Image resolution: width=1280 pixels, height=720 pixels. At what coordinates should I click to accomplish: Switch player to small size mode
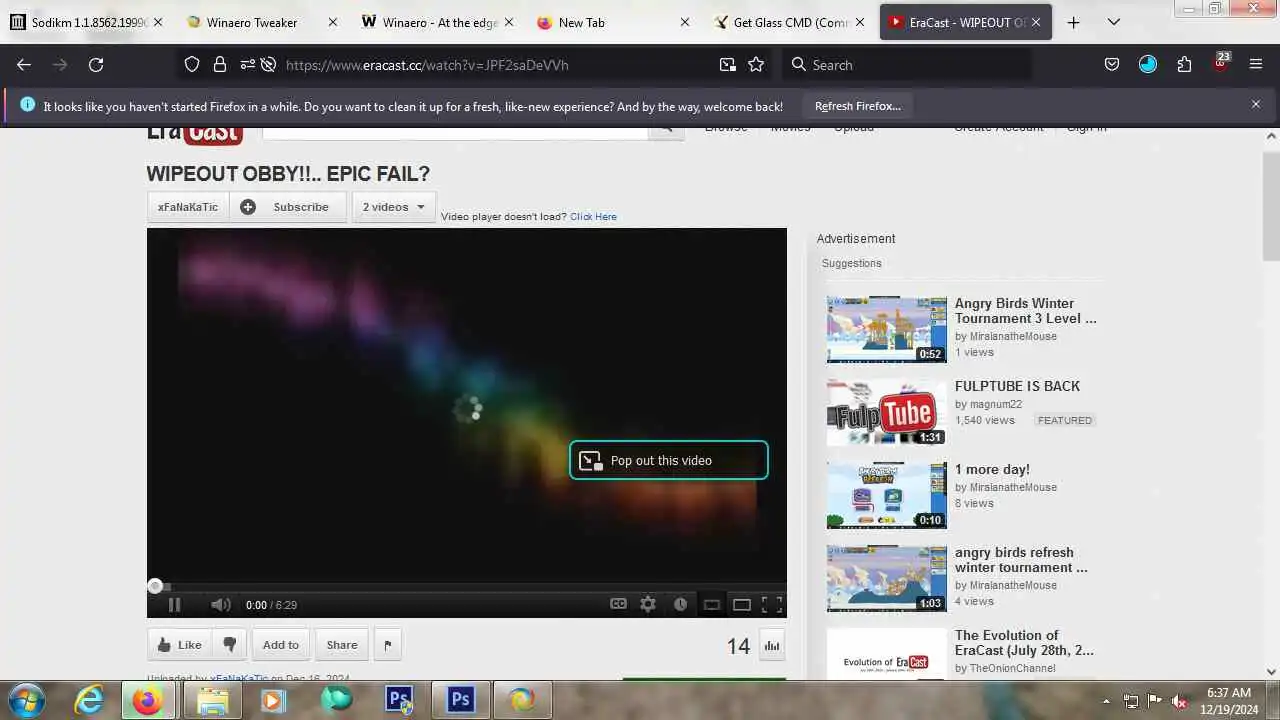[x=712, y=604]
